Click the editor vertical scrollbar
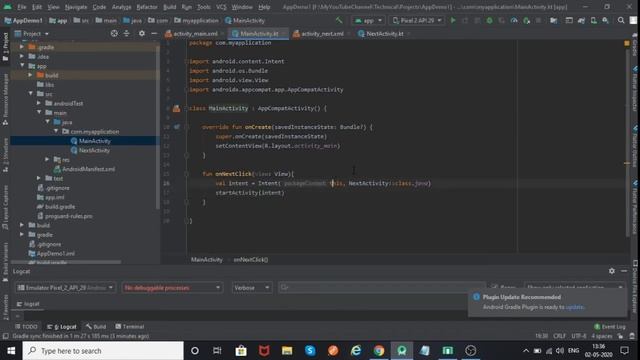640x360 pixels. tap(627, 143)
